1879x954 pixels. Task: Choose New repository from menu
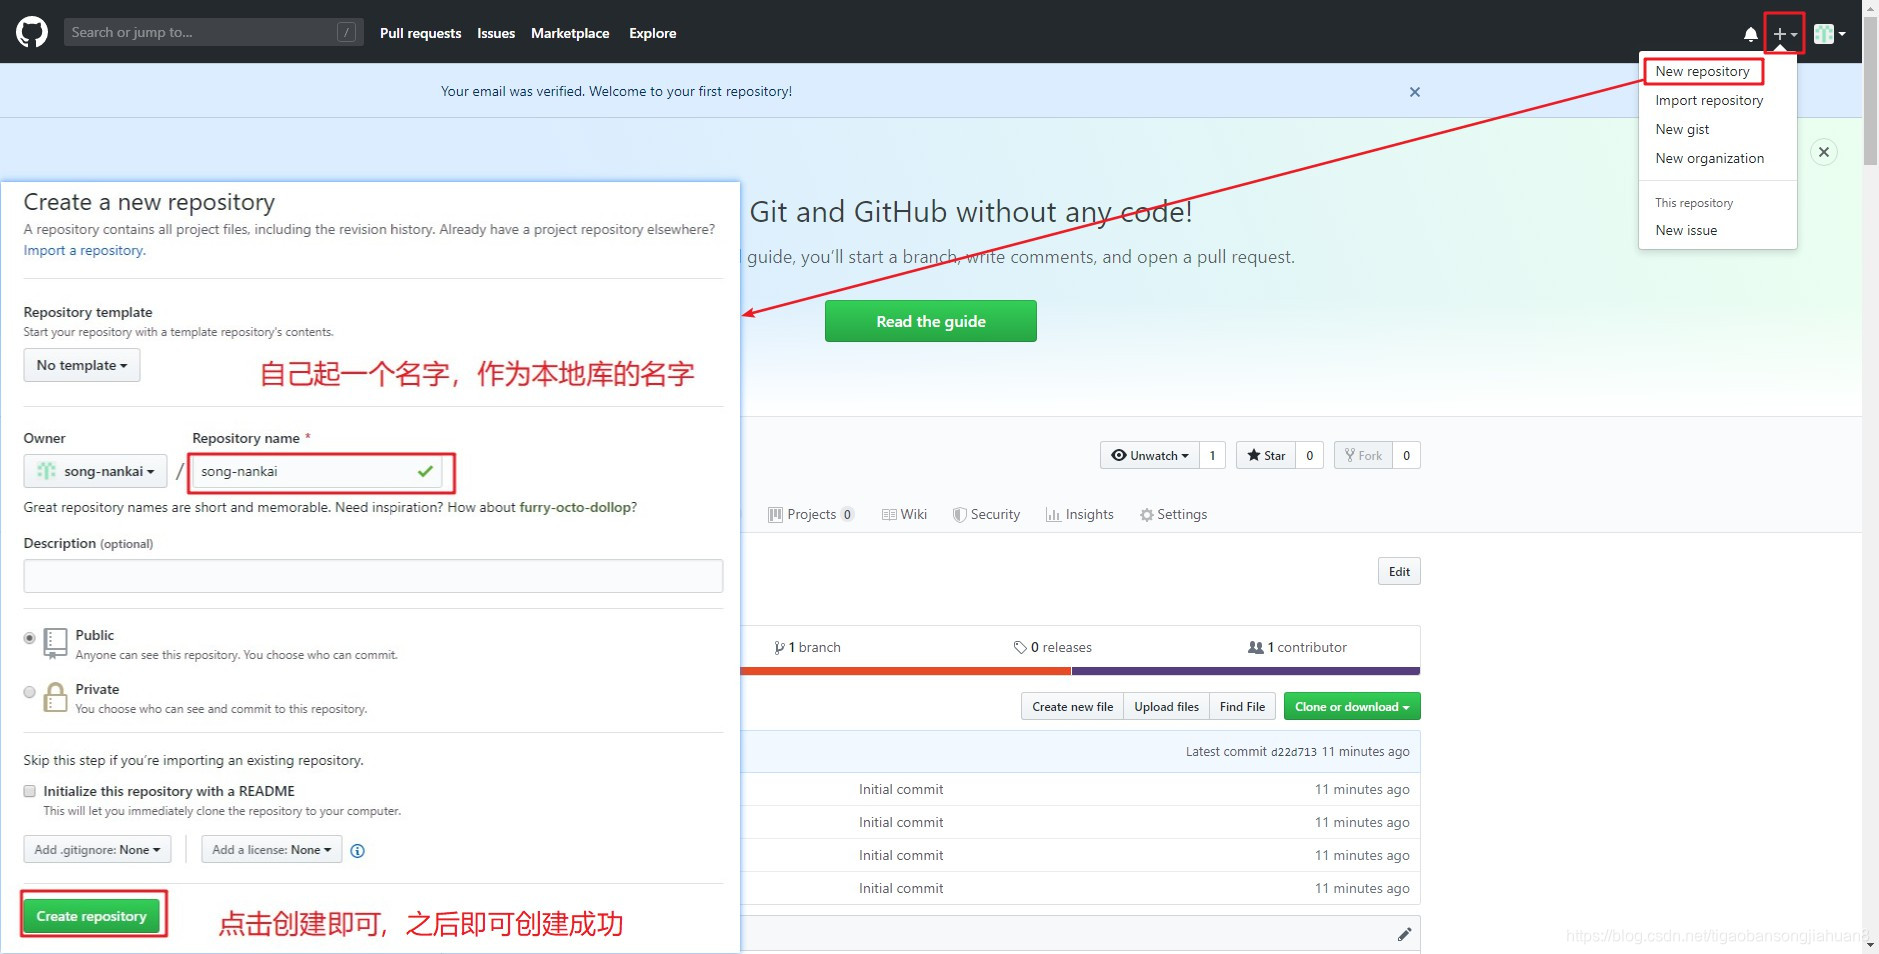click(1702, 71)
